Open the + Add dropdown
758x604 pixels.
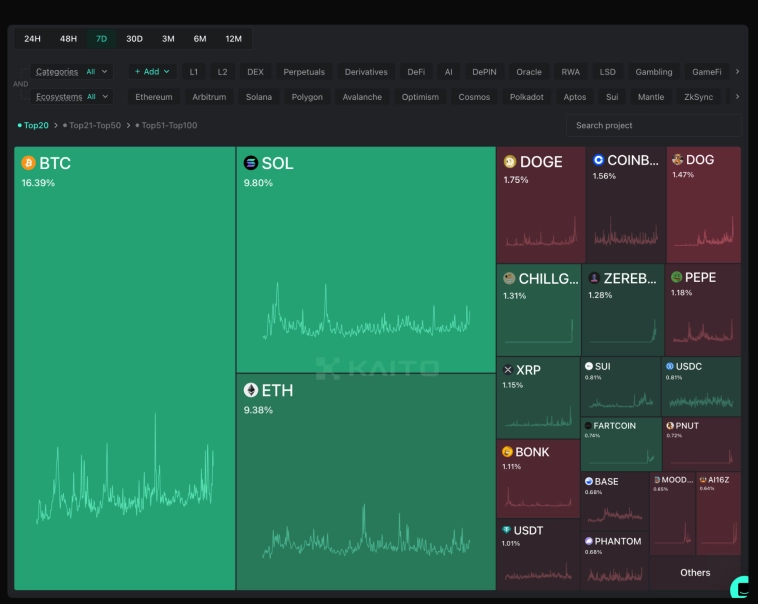point(152,72)
